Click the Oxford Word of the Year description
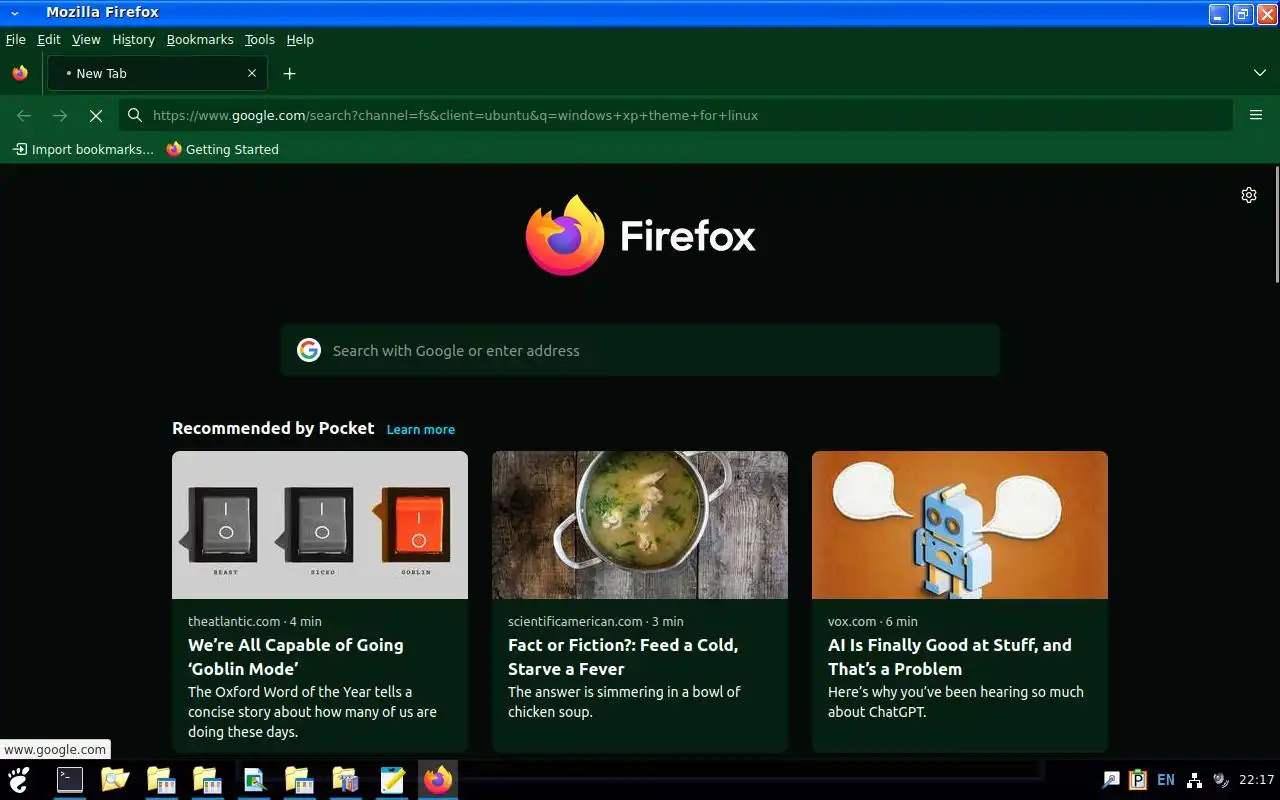1280x800 pixels. [312, 712]
